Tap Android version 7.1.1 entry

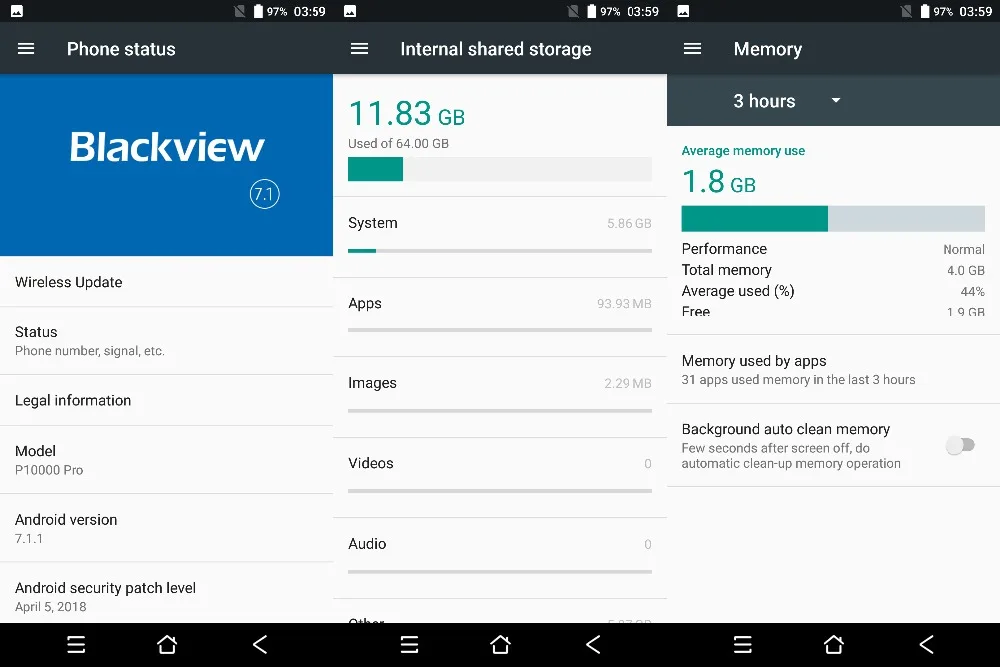click(166, 528)
